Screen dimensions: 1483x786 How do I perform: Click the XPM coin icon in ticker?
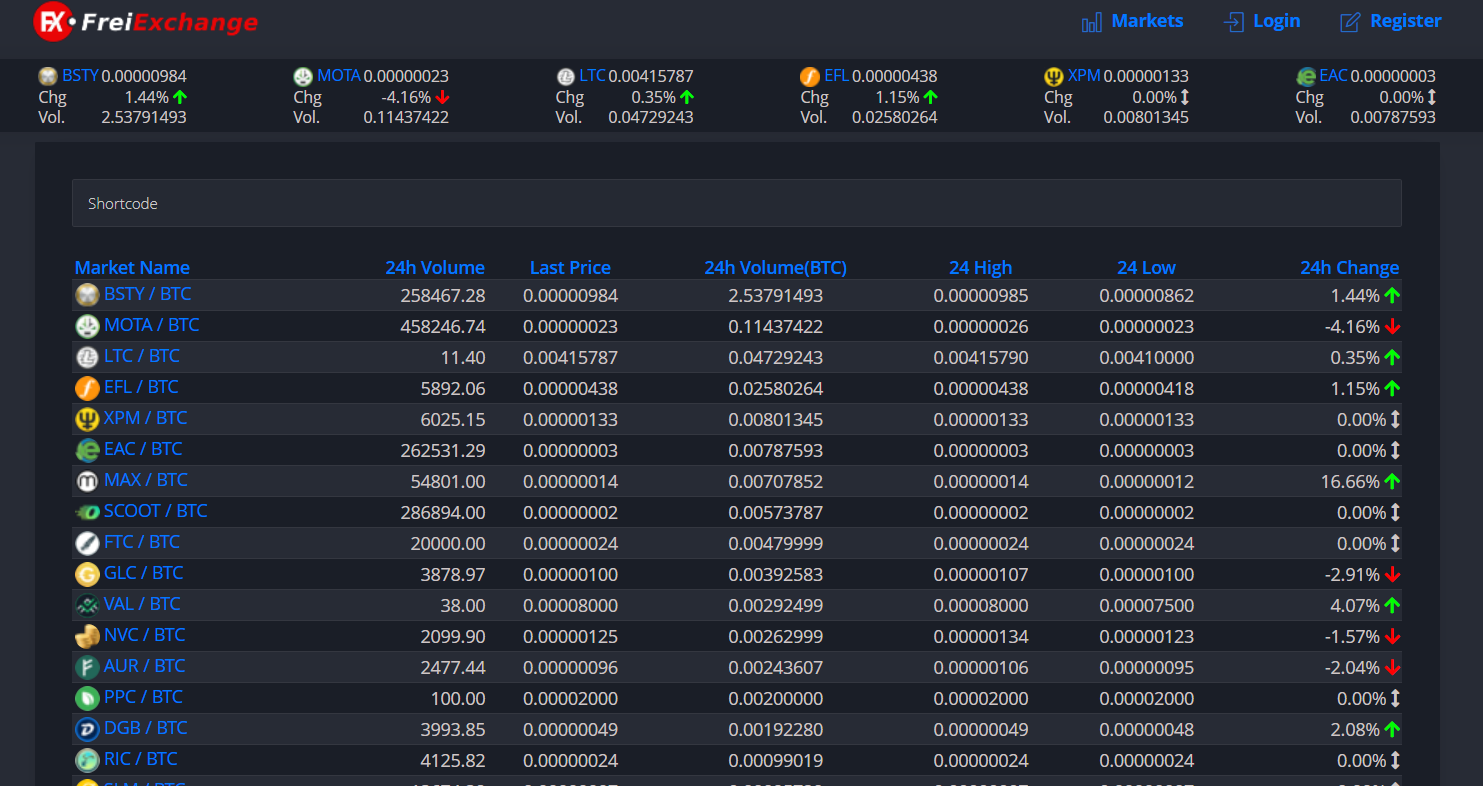point(1054,76)
